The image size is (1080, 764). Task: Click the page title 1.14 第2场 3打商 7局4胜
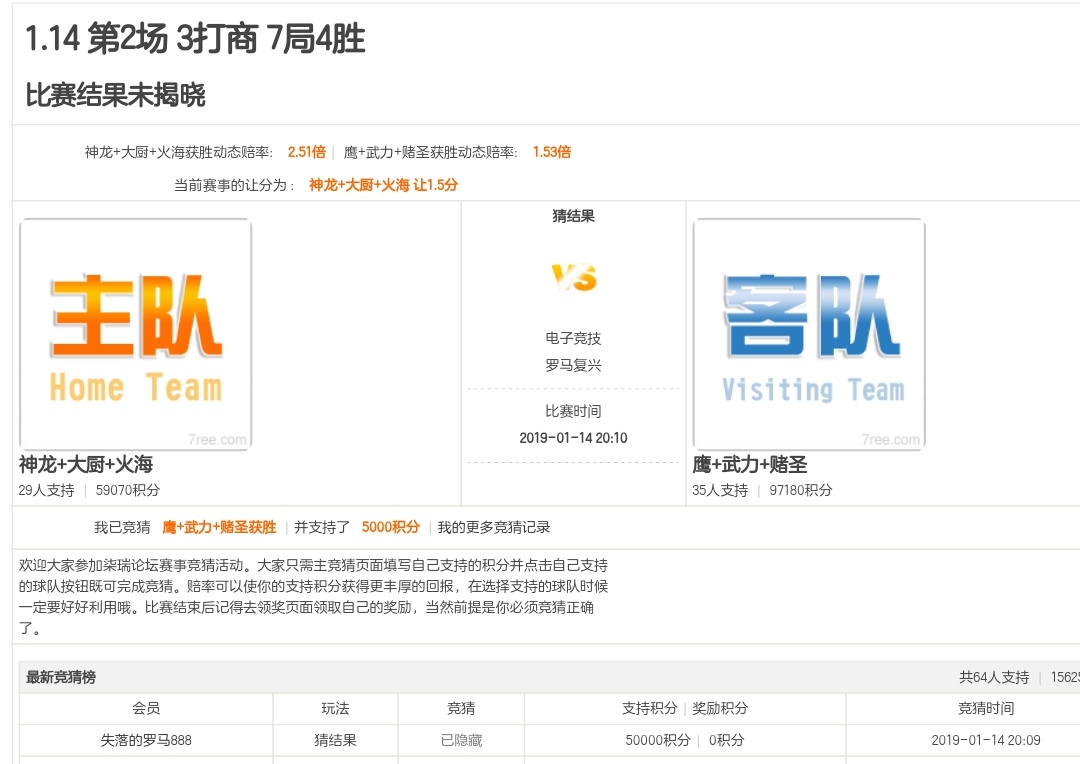pos(195,40)
